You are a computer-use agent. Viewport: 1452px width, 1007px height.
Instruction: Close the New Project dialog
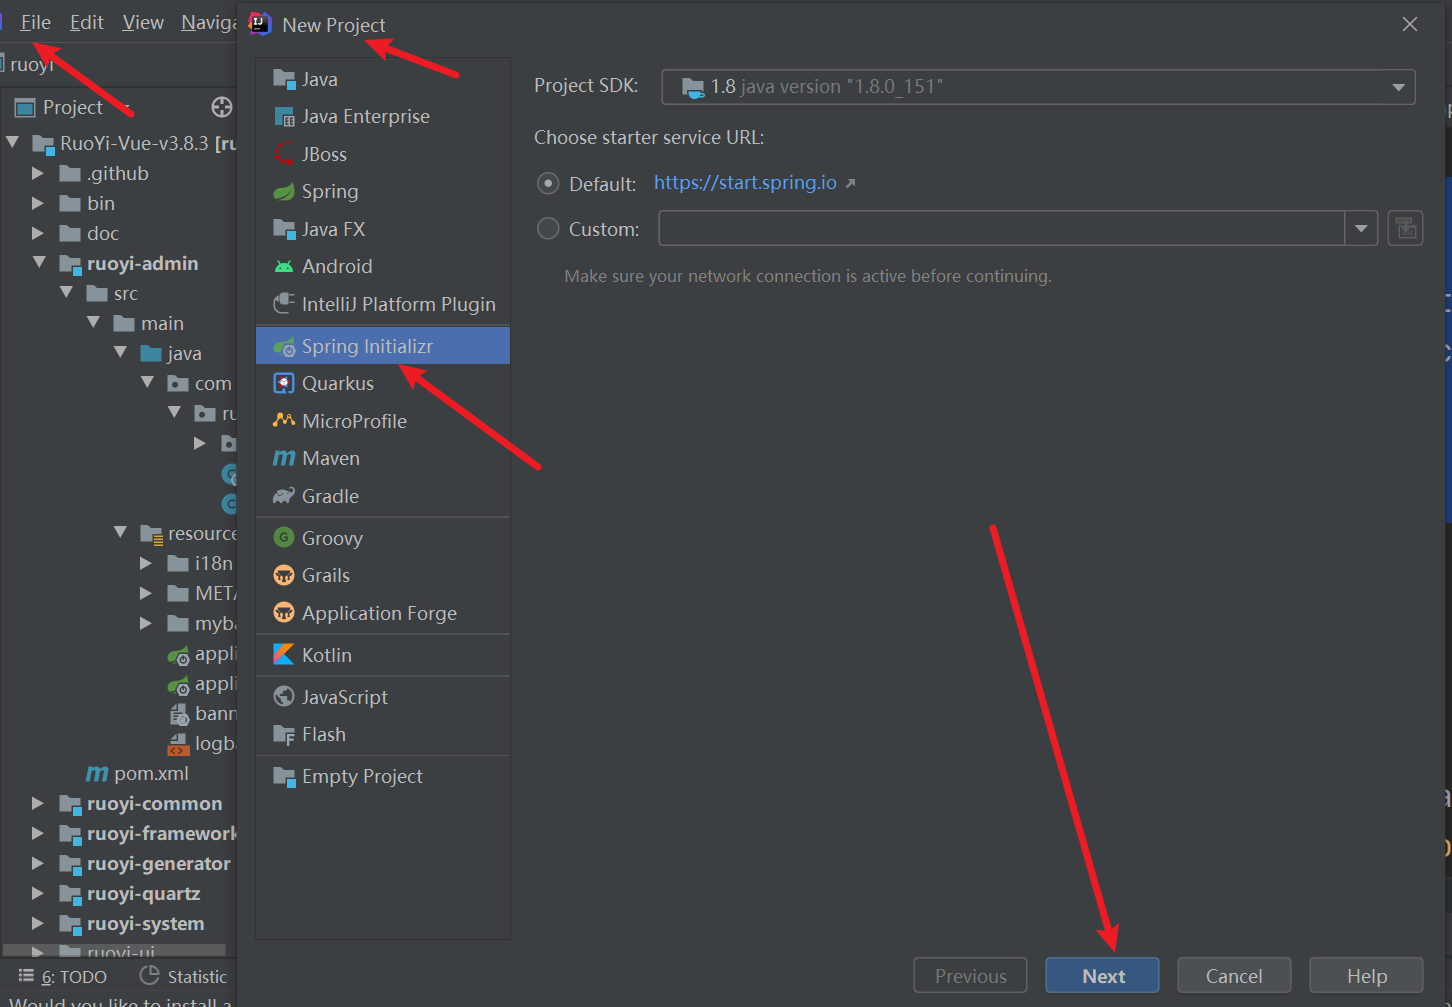(x=1410, y=24)
